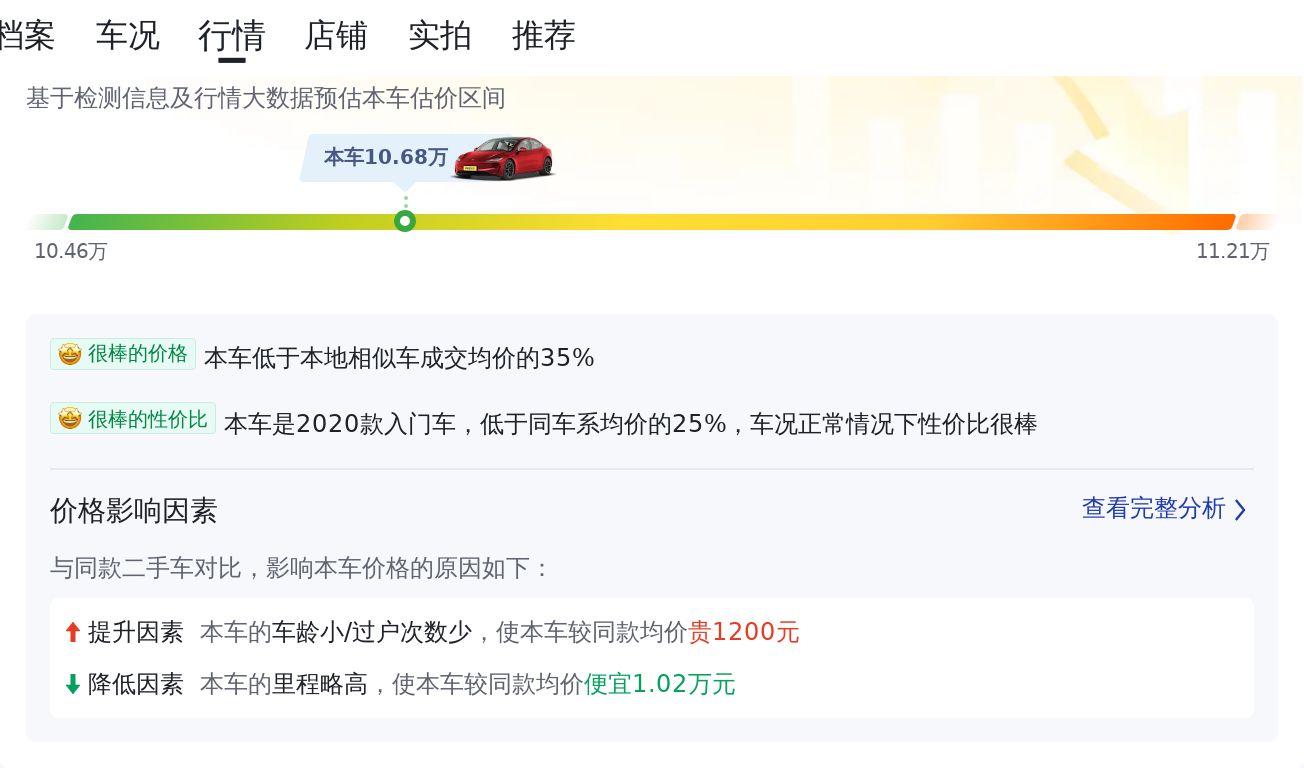Click the green circle marker on price bar
Viewport: 1304px width, 768px height.
[x=405, y=221]
